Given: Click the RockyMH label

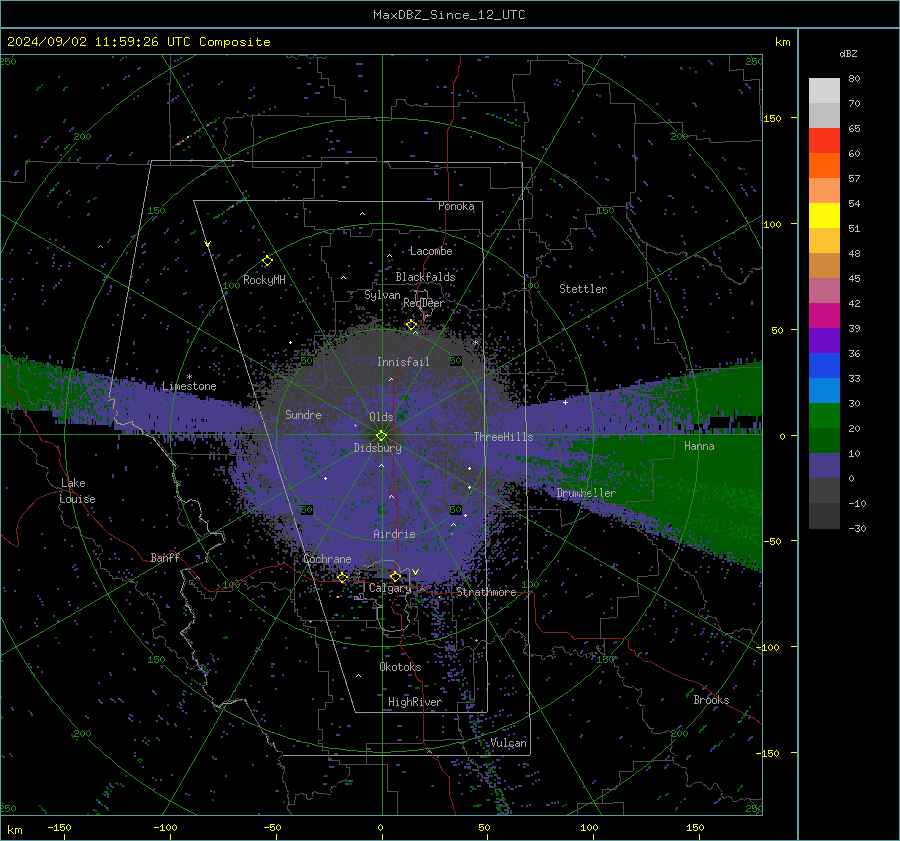Looking at the screenshot, I should [x=264, y=280].
